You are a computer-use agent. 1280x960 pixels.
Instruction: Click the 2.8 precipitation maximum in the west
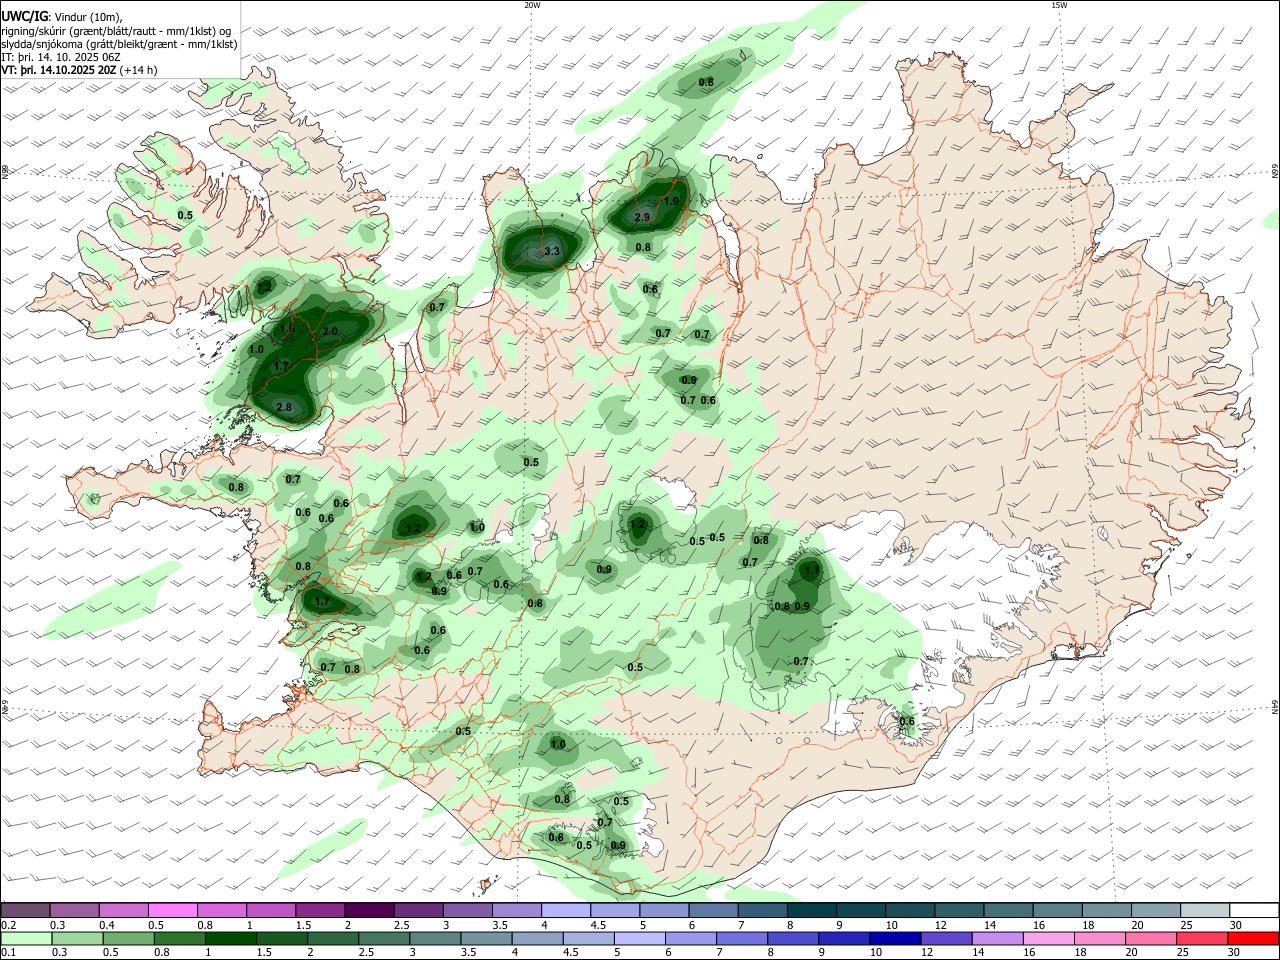pos(284,407)
